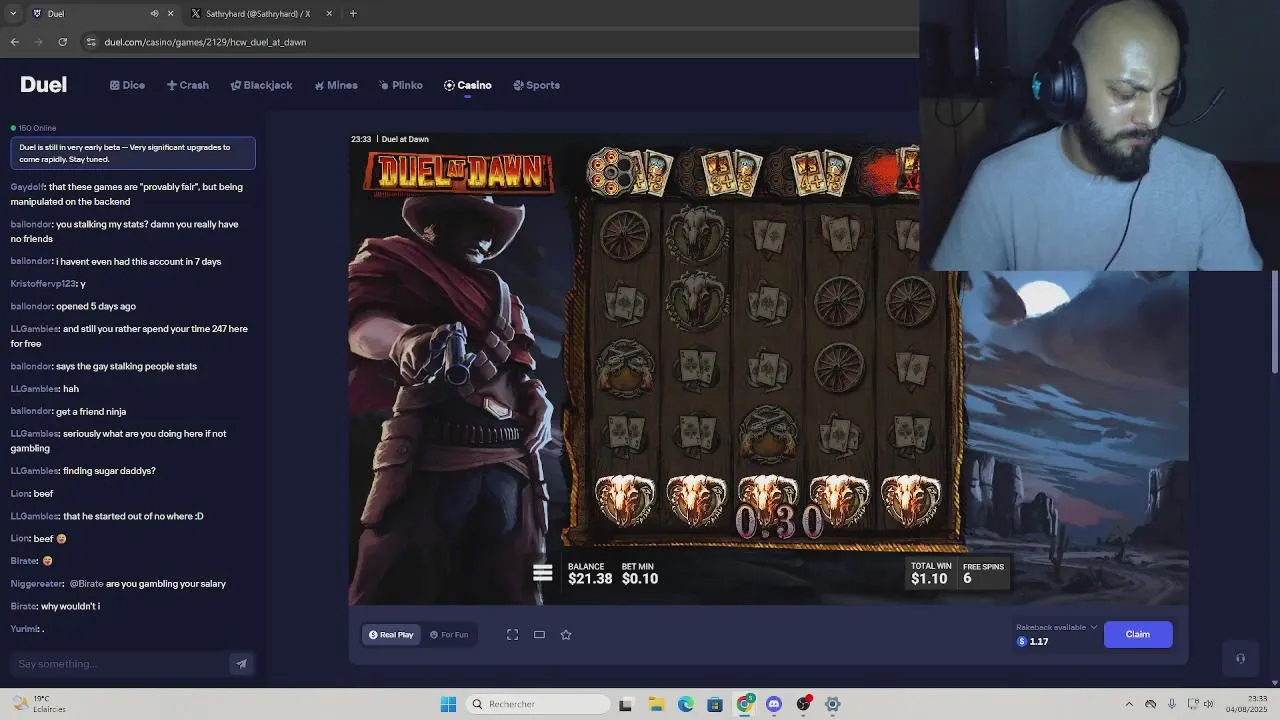
Task: Open Task View on the taskbar
Action: tap(625, 704)
